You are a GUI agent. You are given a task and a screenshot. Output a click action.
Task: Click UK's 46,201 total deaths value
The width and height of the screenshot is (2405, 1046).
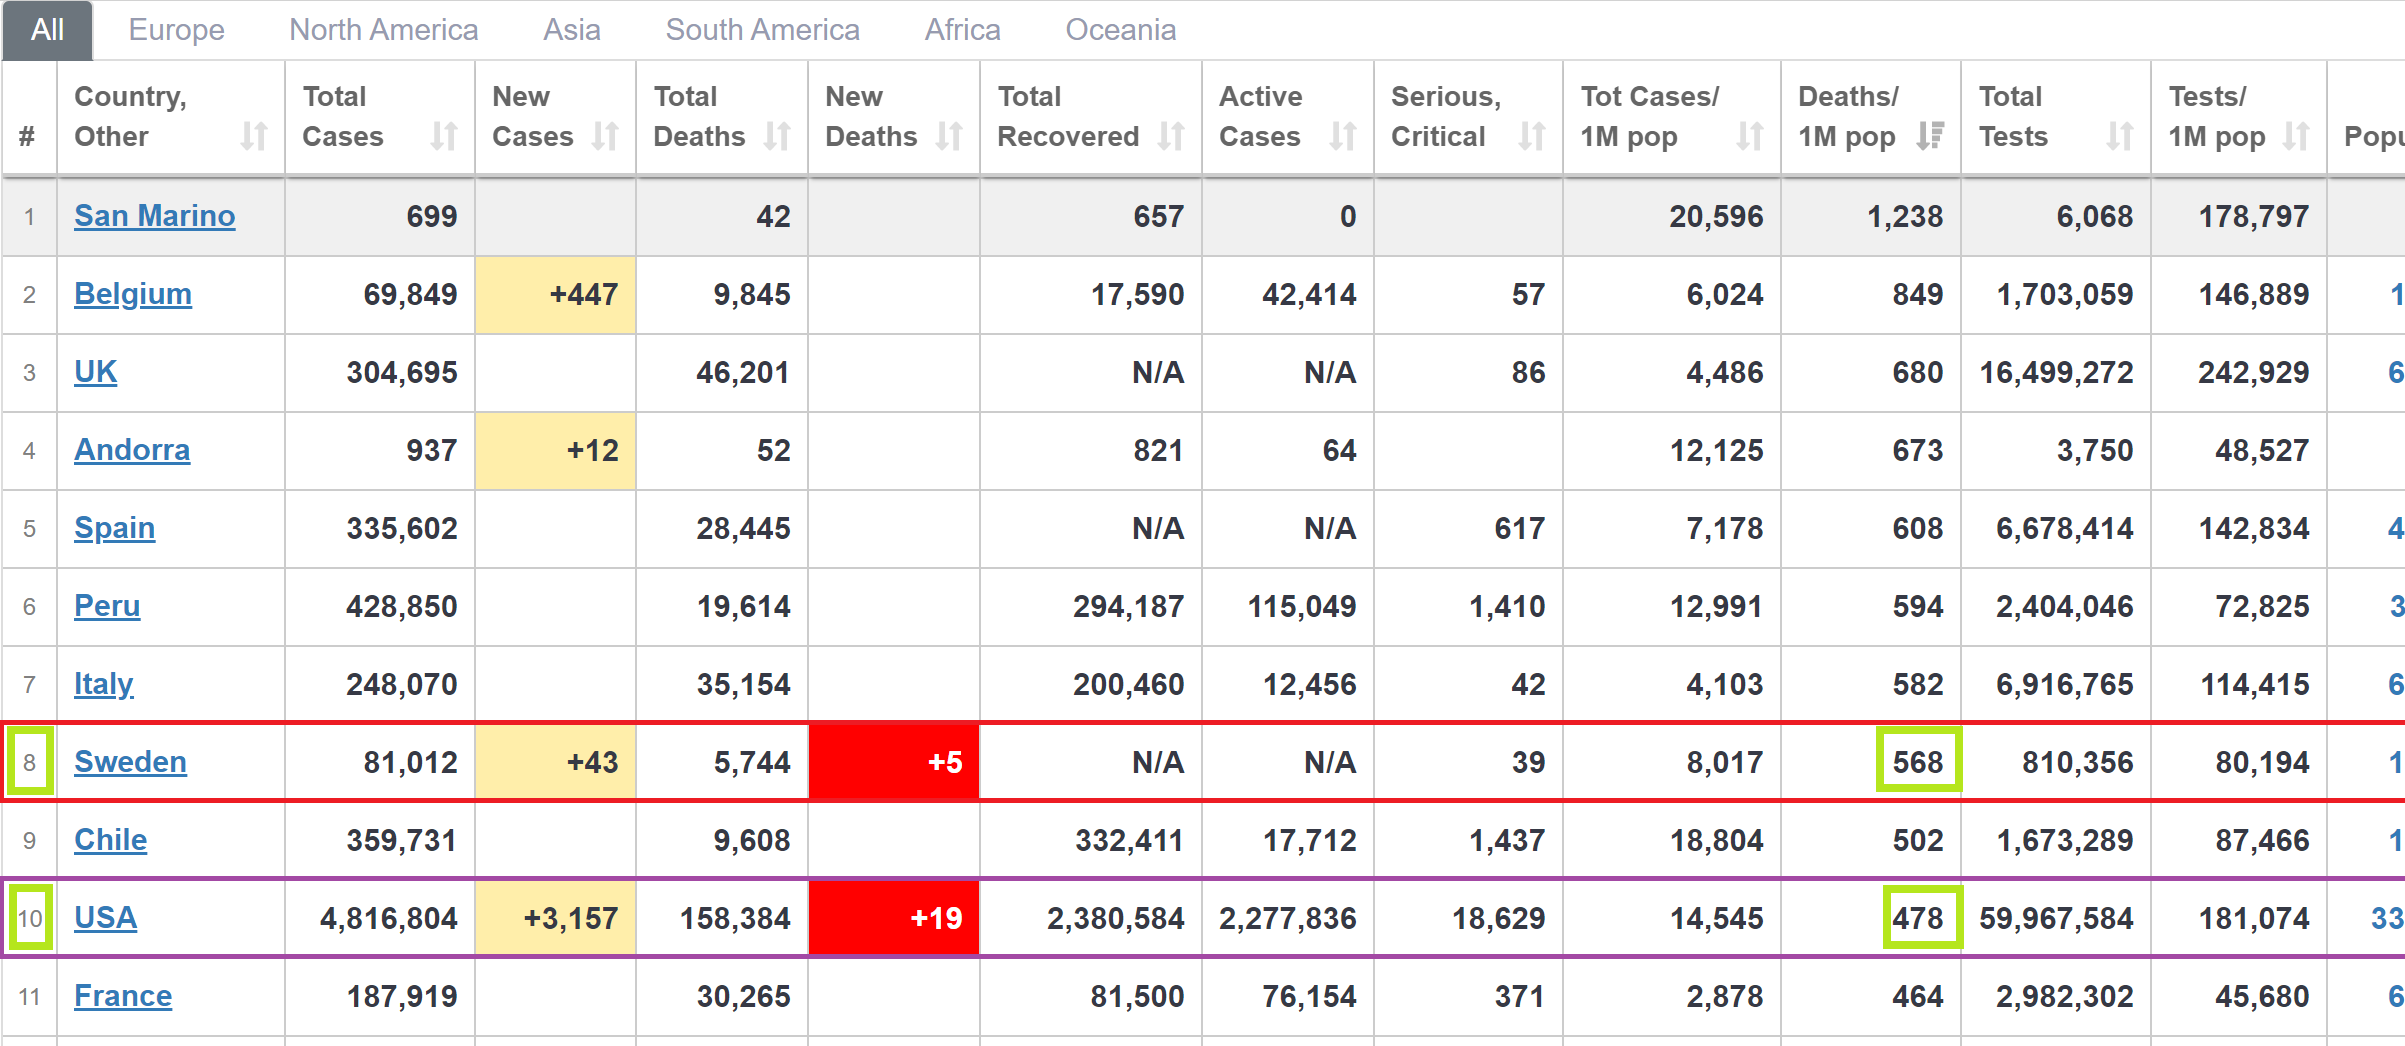743,372
